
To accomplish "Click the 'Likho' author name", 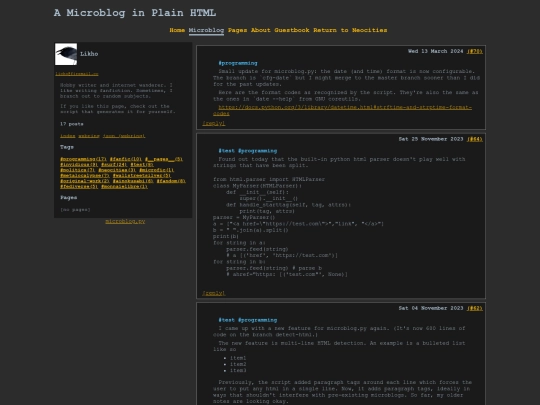I will (x=89, y=54).
